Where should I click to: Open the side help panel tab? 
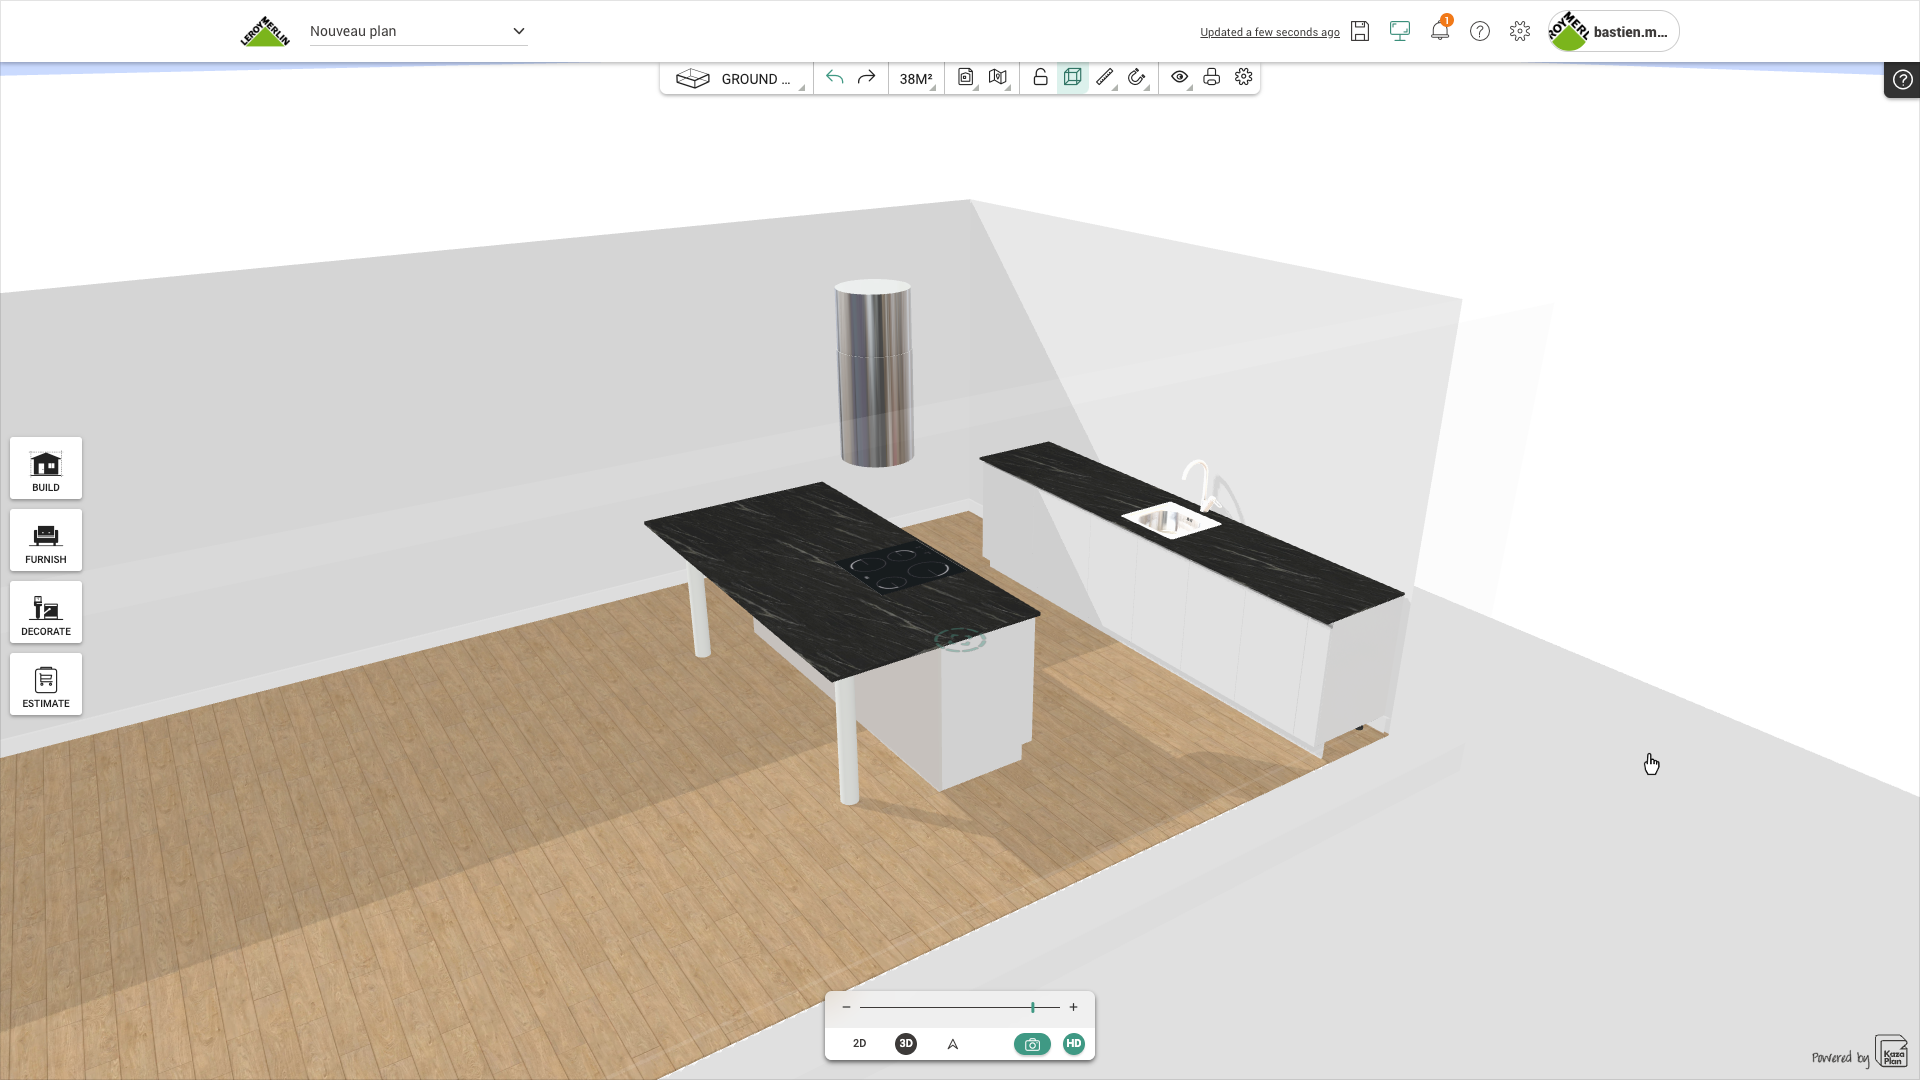(x=1902, y=80)
